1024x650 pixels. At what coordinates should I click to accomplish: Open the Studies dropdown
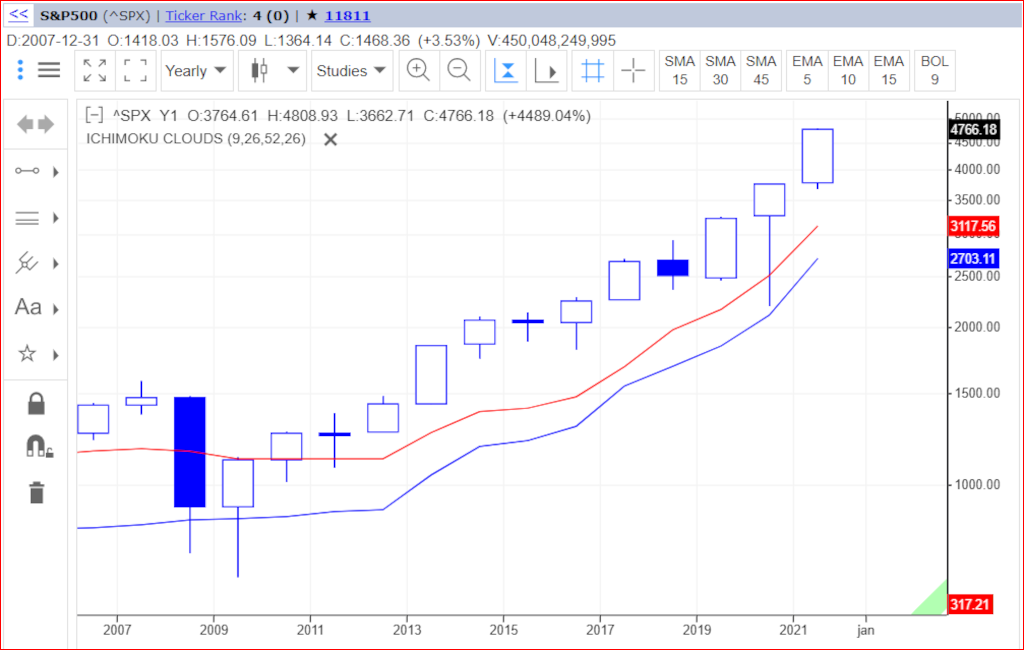[x=350, y=71]
